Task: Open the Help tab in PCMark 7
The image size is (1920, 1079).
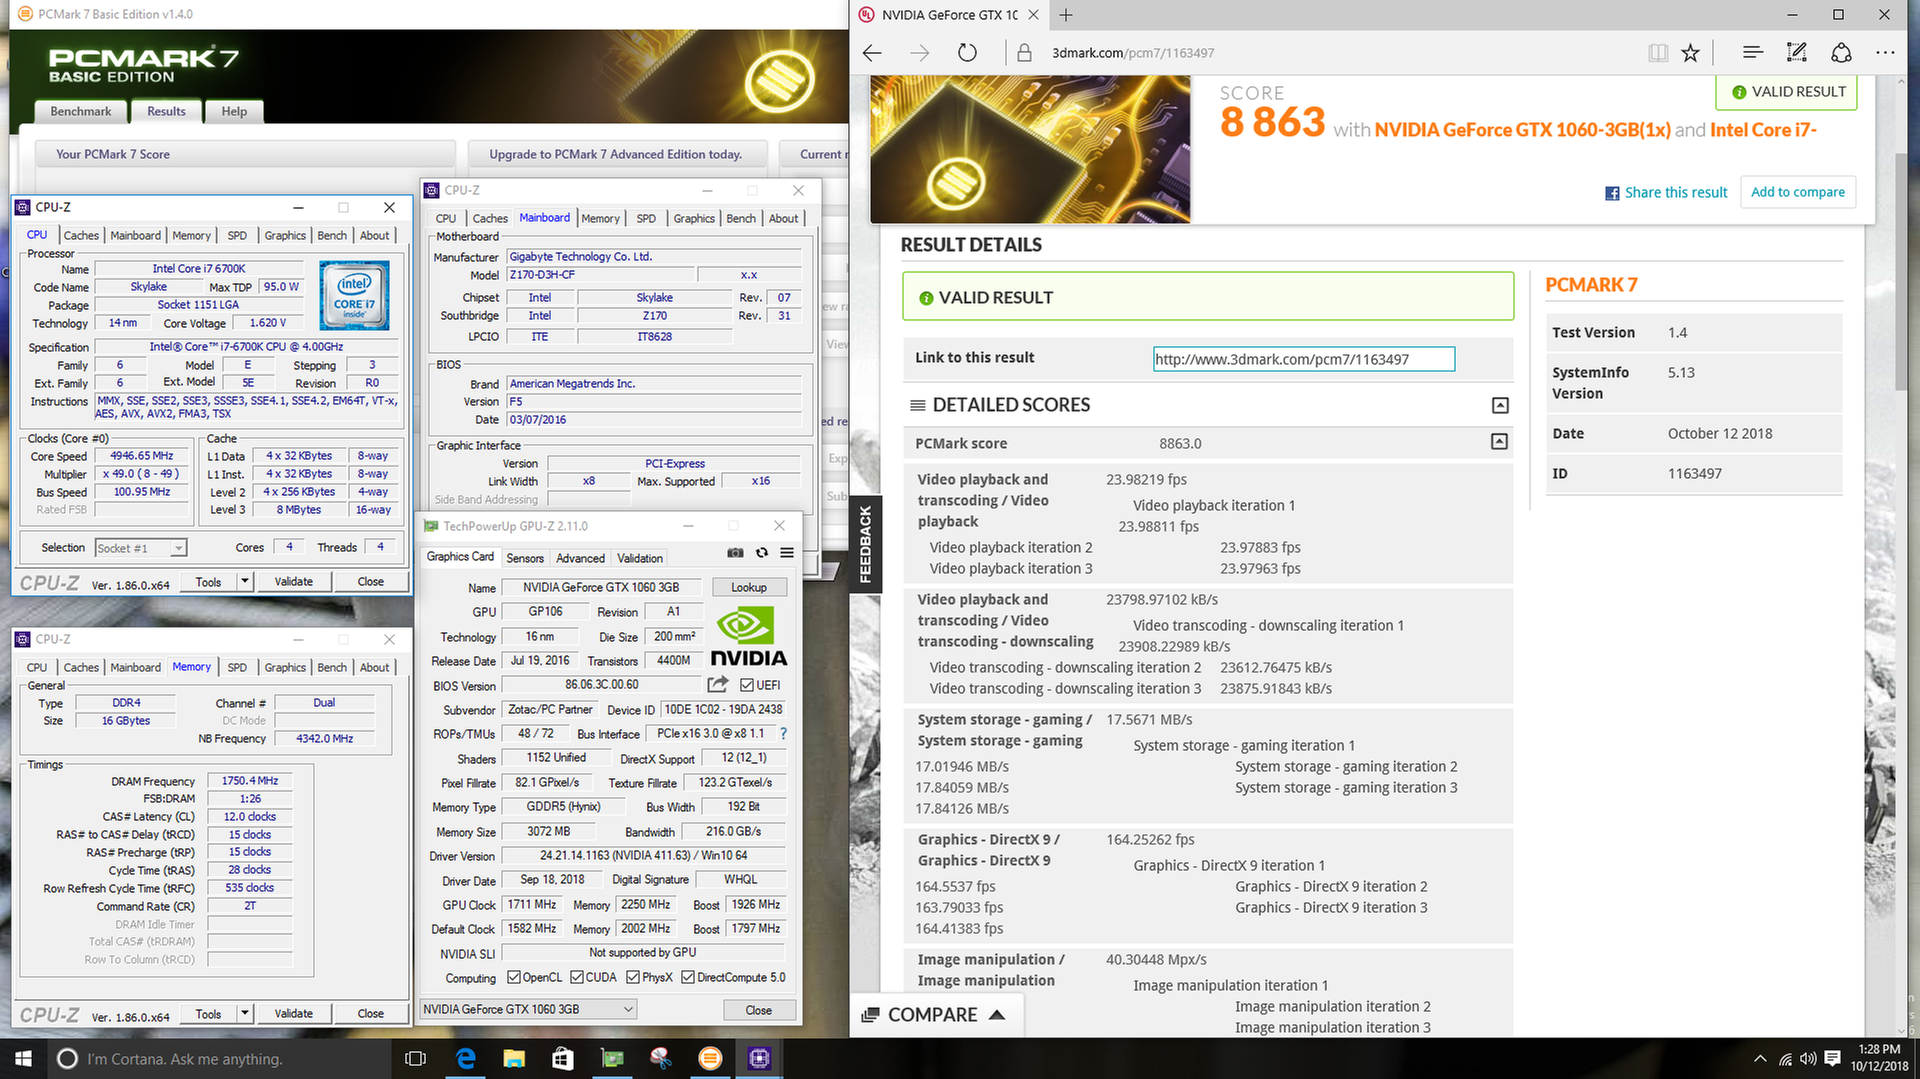Action: click(x=234, y=111)
